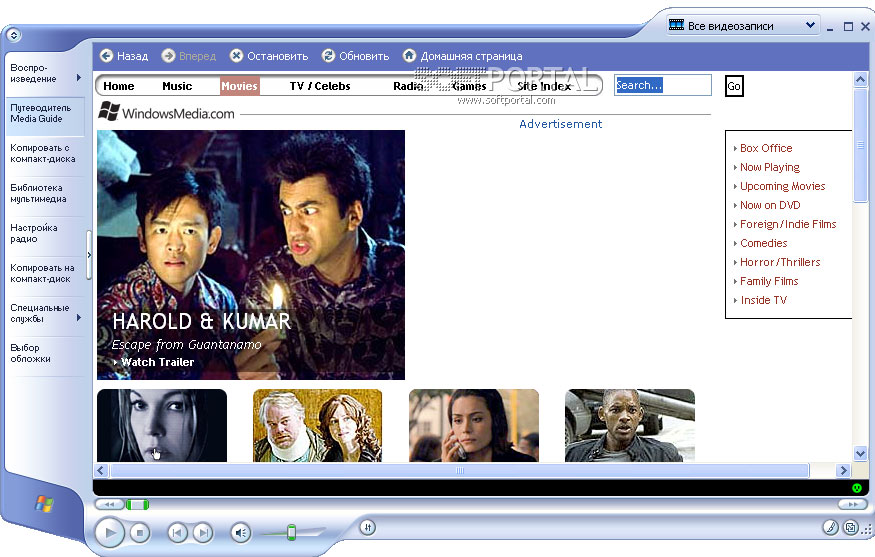This screenshot has height=557, width=875.
Task: Click the Stop playback button
Action: coord(140,533)
